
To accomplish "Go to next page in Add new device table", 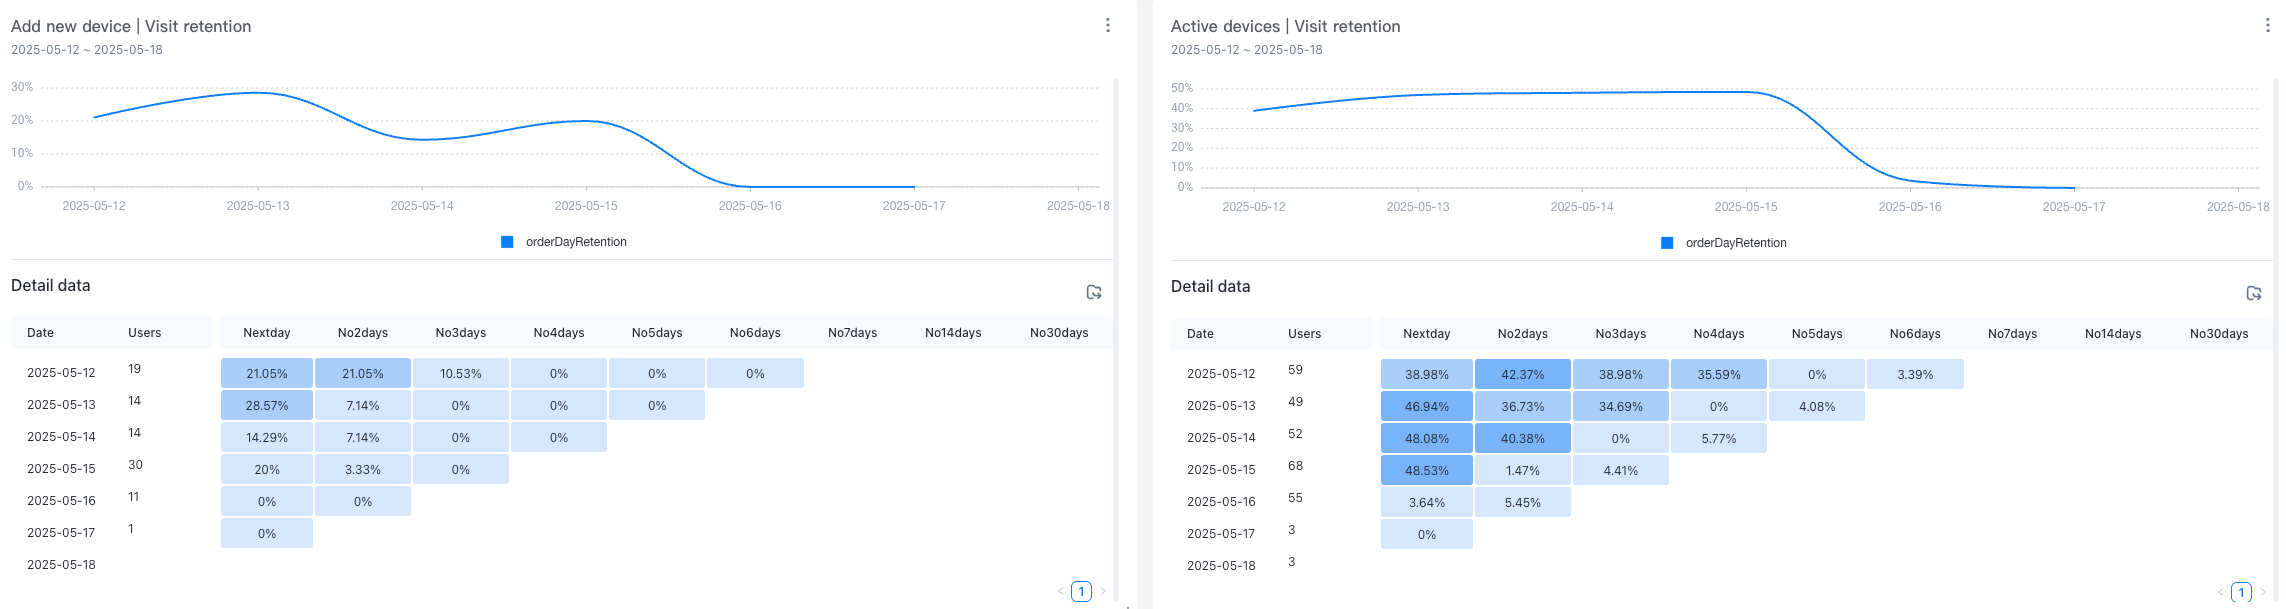I will click(1103, 591).
